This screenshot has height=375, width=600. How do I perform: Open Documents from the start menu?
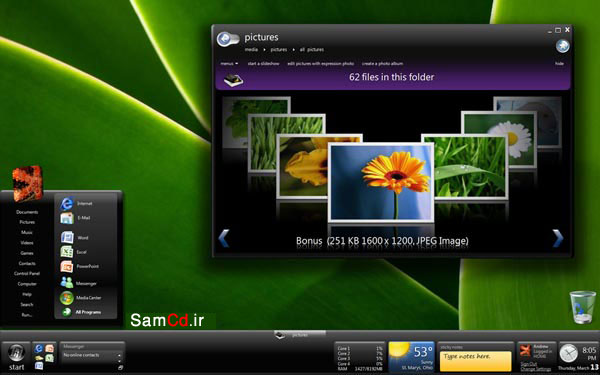pyautogui.click(x=27, y=212)
